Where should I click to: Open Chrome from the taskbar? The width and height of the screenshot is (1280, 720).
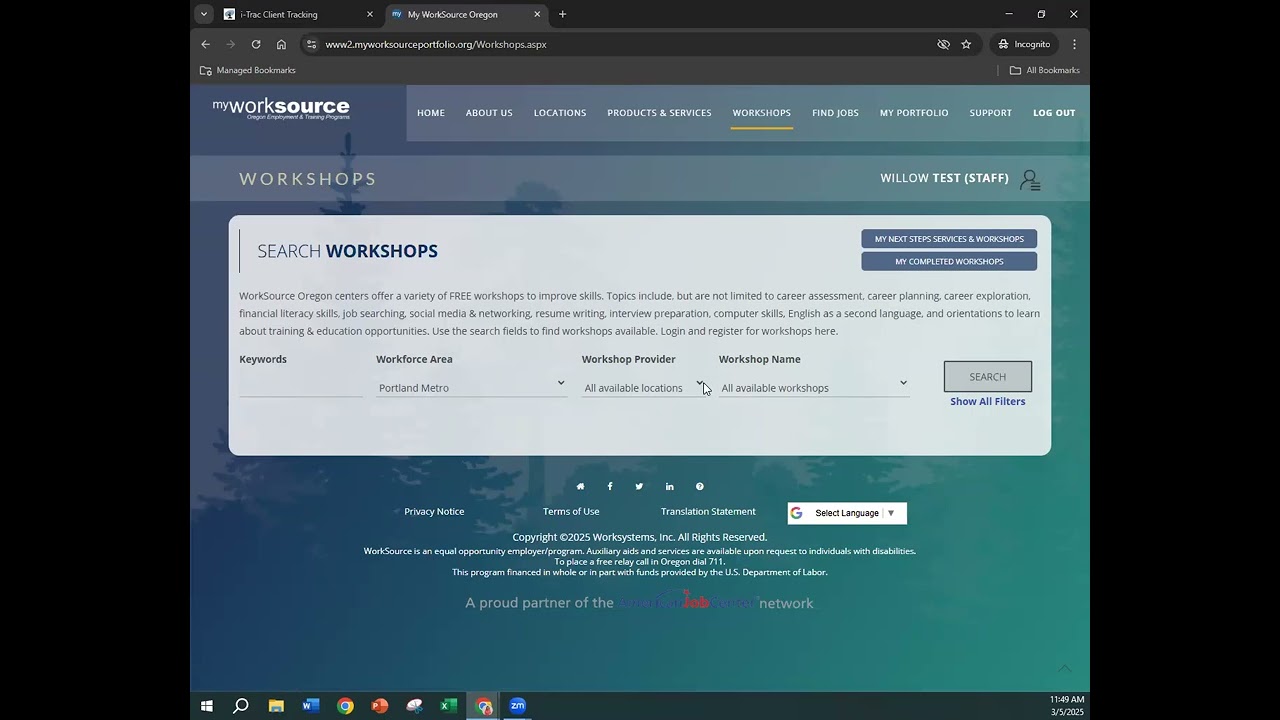(345, 706)
